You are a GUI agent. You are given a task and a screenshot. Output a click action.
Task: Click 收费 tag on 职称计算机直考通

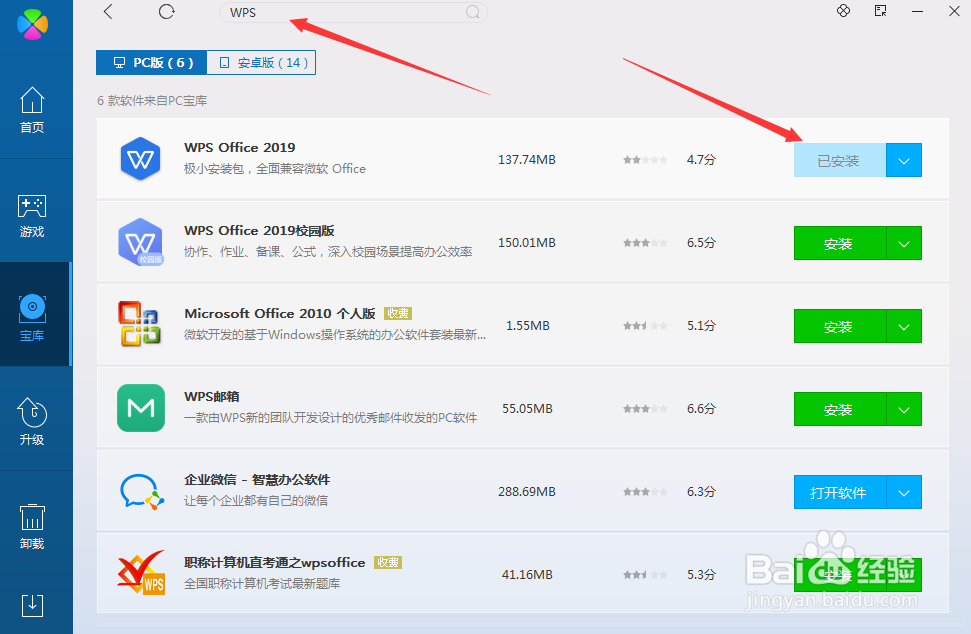point(388,562)
